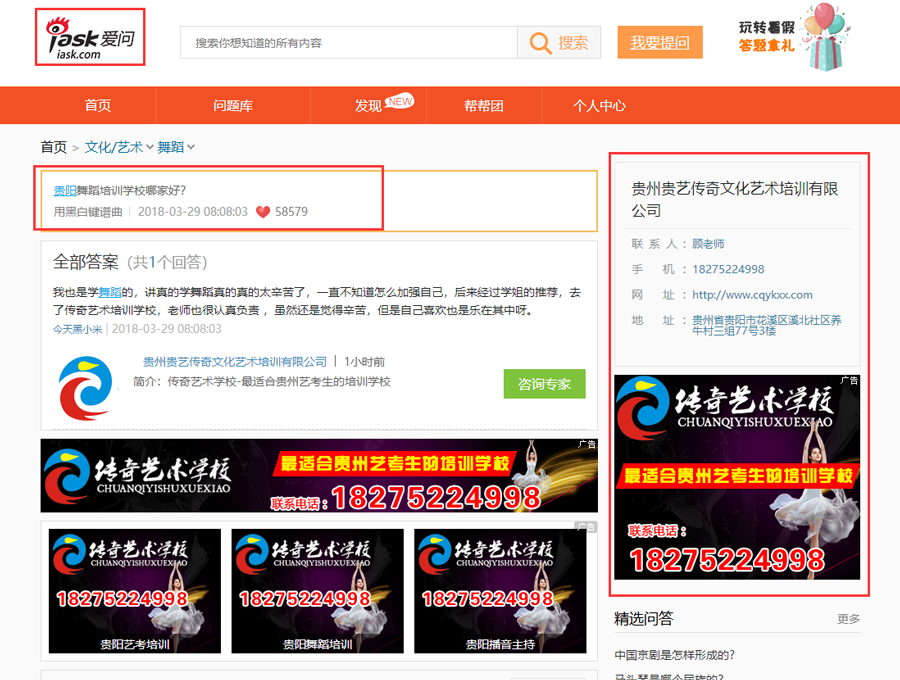Screen dimensions: 900x680
Task: Click the 舞蹈 link in the answer text
Action: 110,292
